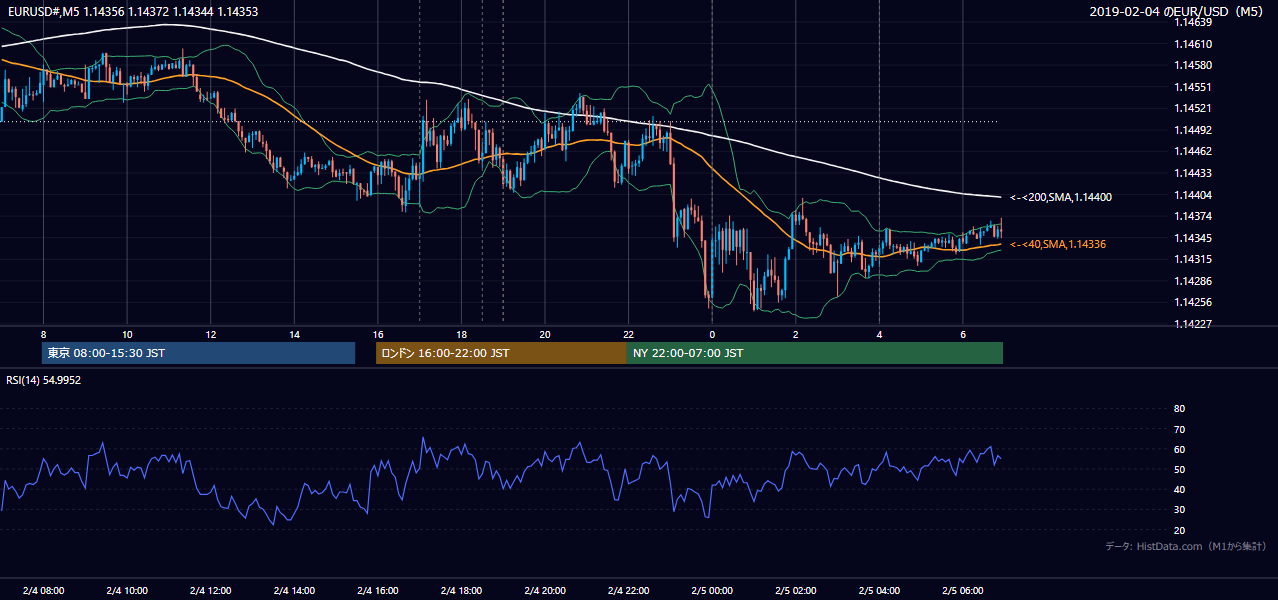Select the 1.14639 price axis label
Screen dimensions: 1278x600
click(x=1194, y=23)
